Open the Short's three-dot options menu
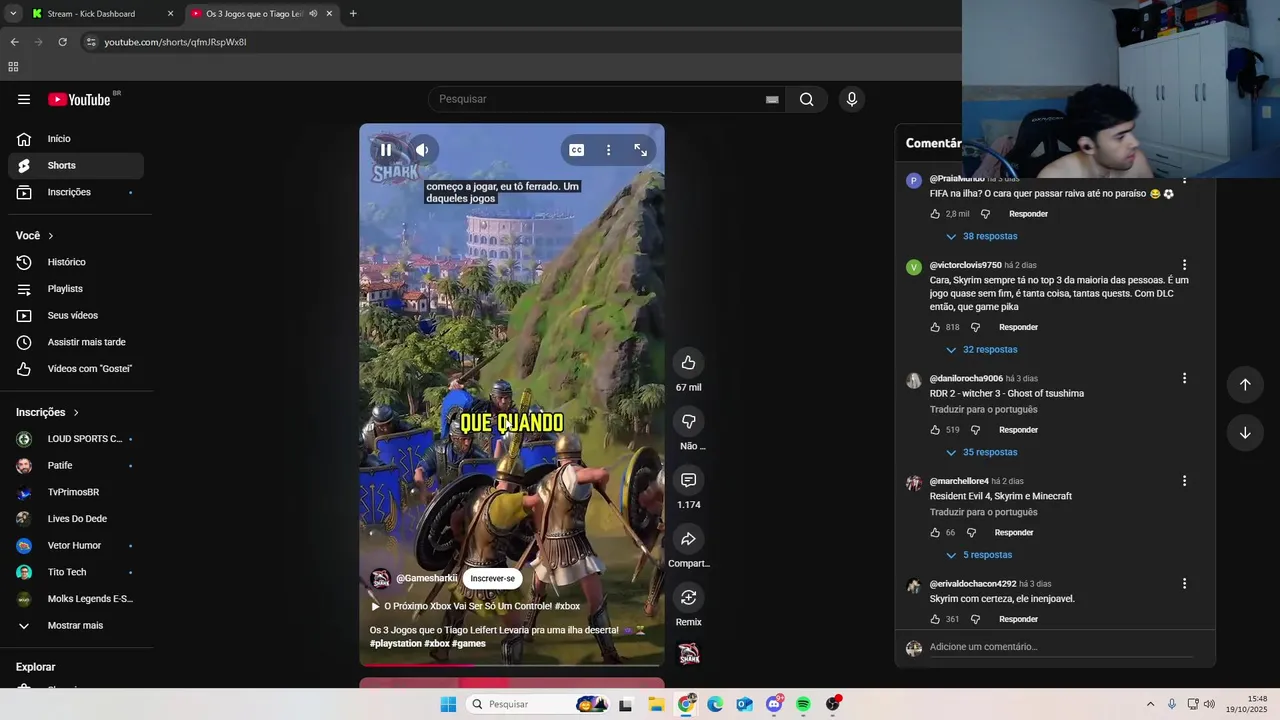Screen dimensions: 1280x720 pos(608,150)
